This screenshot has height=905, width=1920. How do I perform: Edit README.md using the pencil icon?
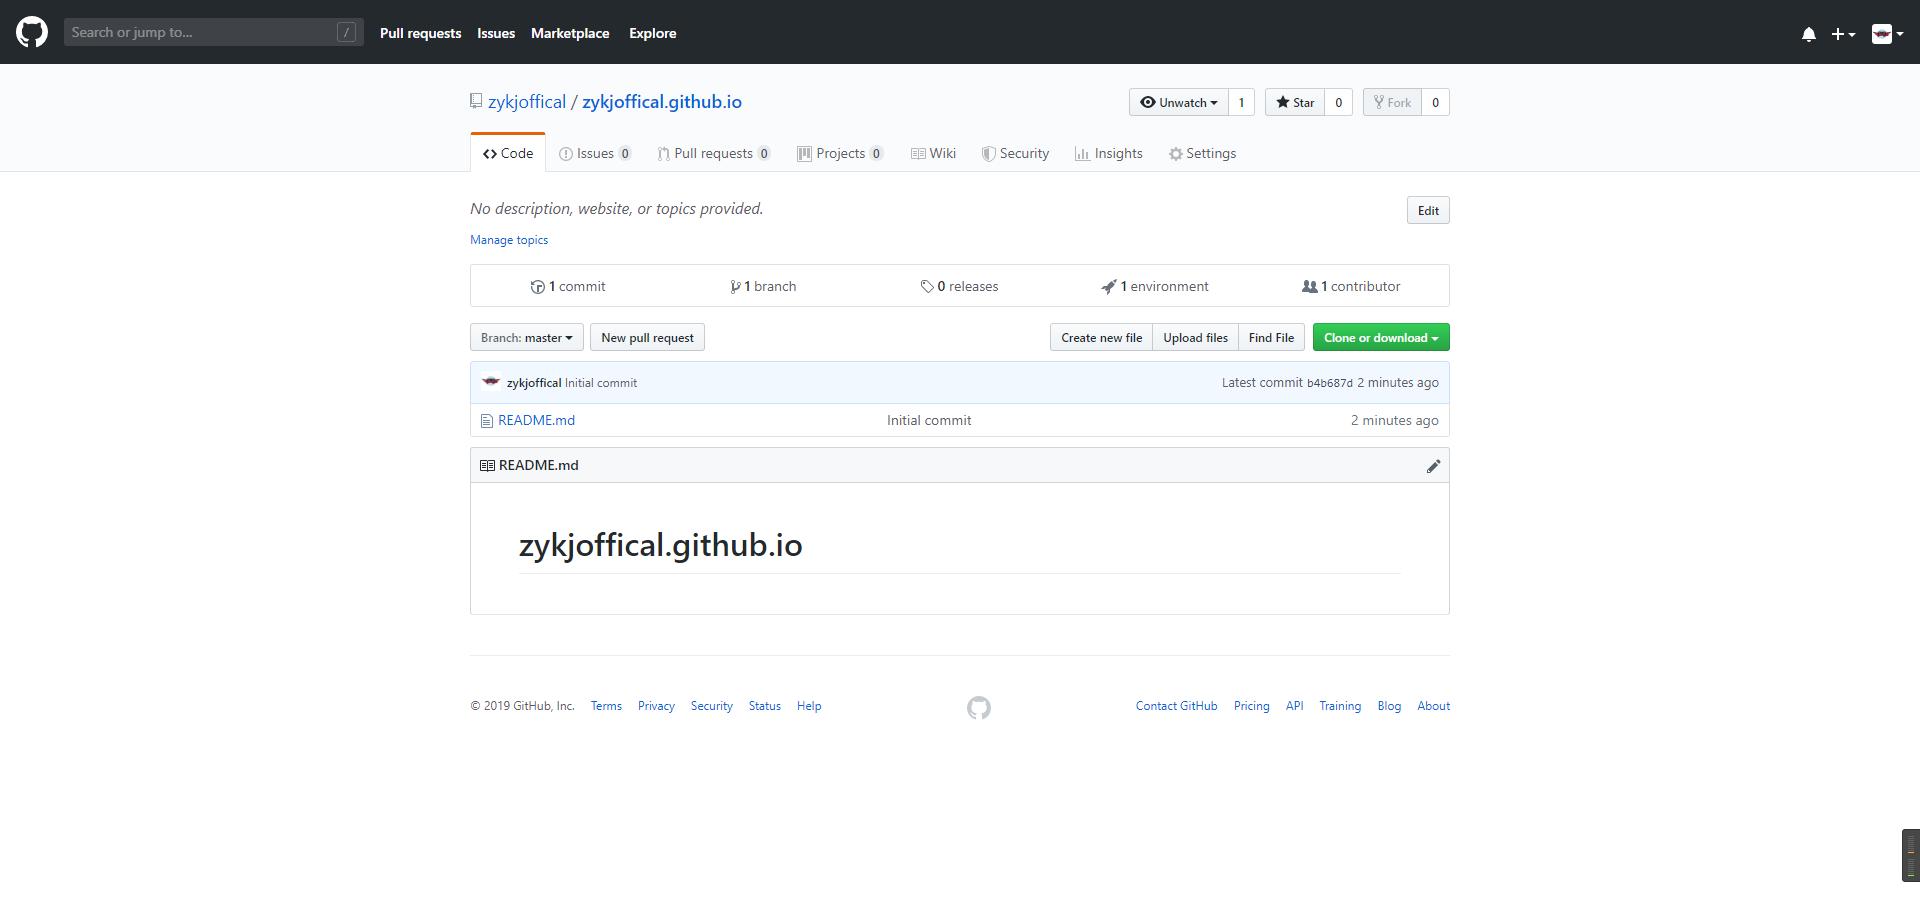point(1433,466)
